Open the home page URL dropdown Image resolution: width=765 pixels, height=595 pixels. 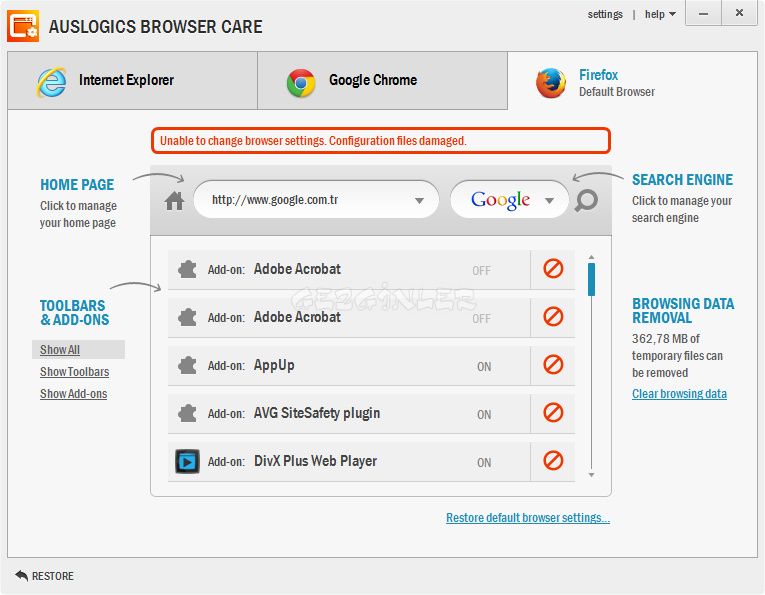[x=420, y=201]
